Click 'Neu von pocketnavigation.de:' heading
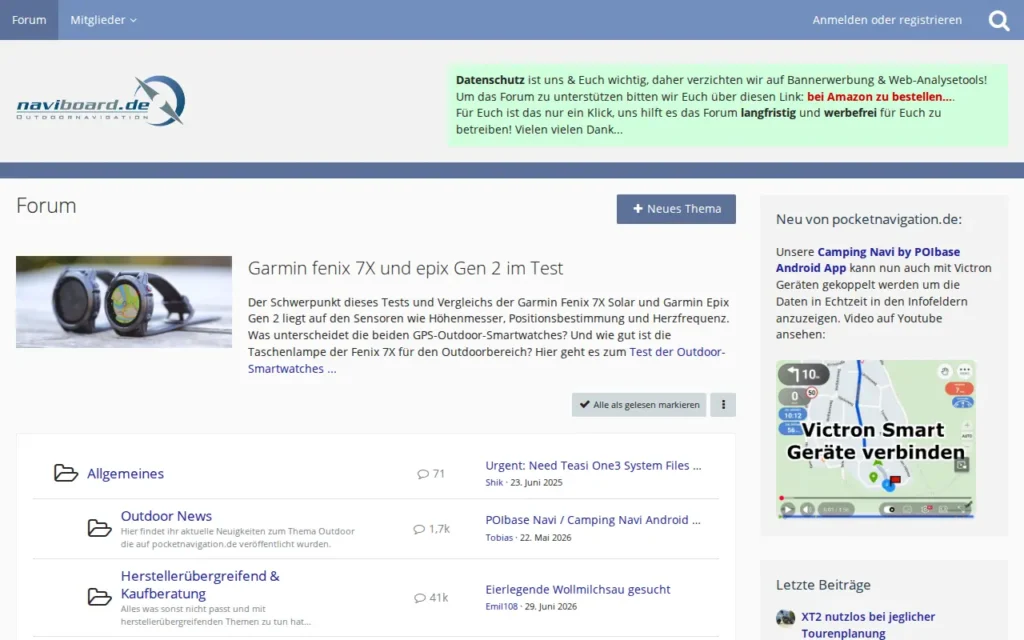Viewport: 1024px width, 640px height. (869, 219)
